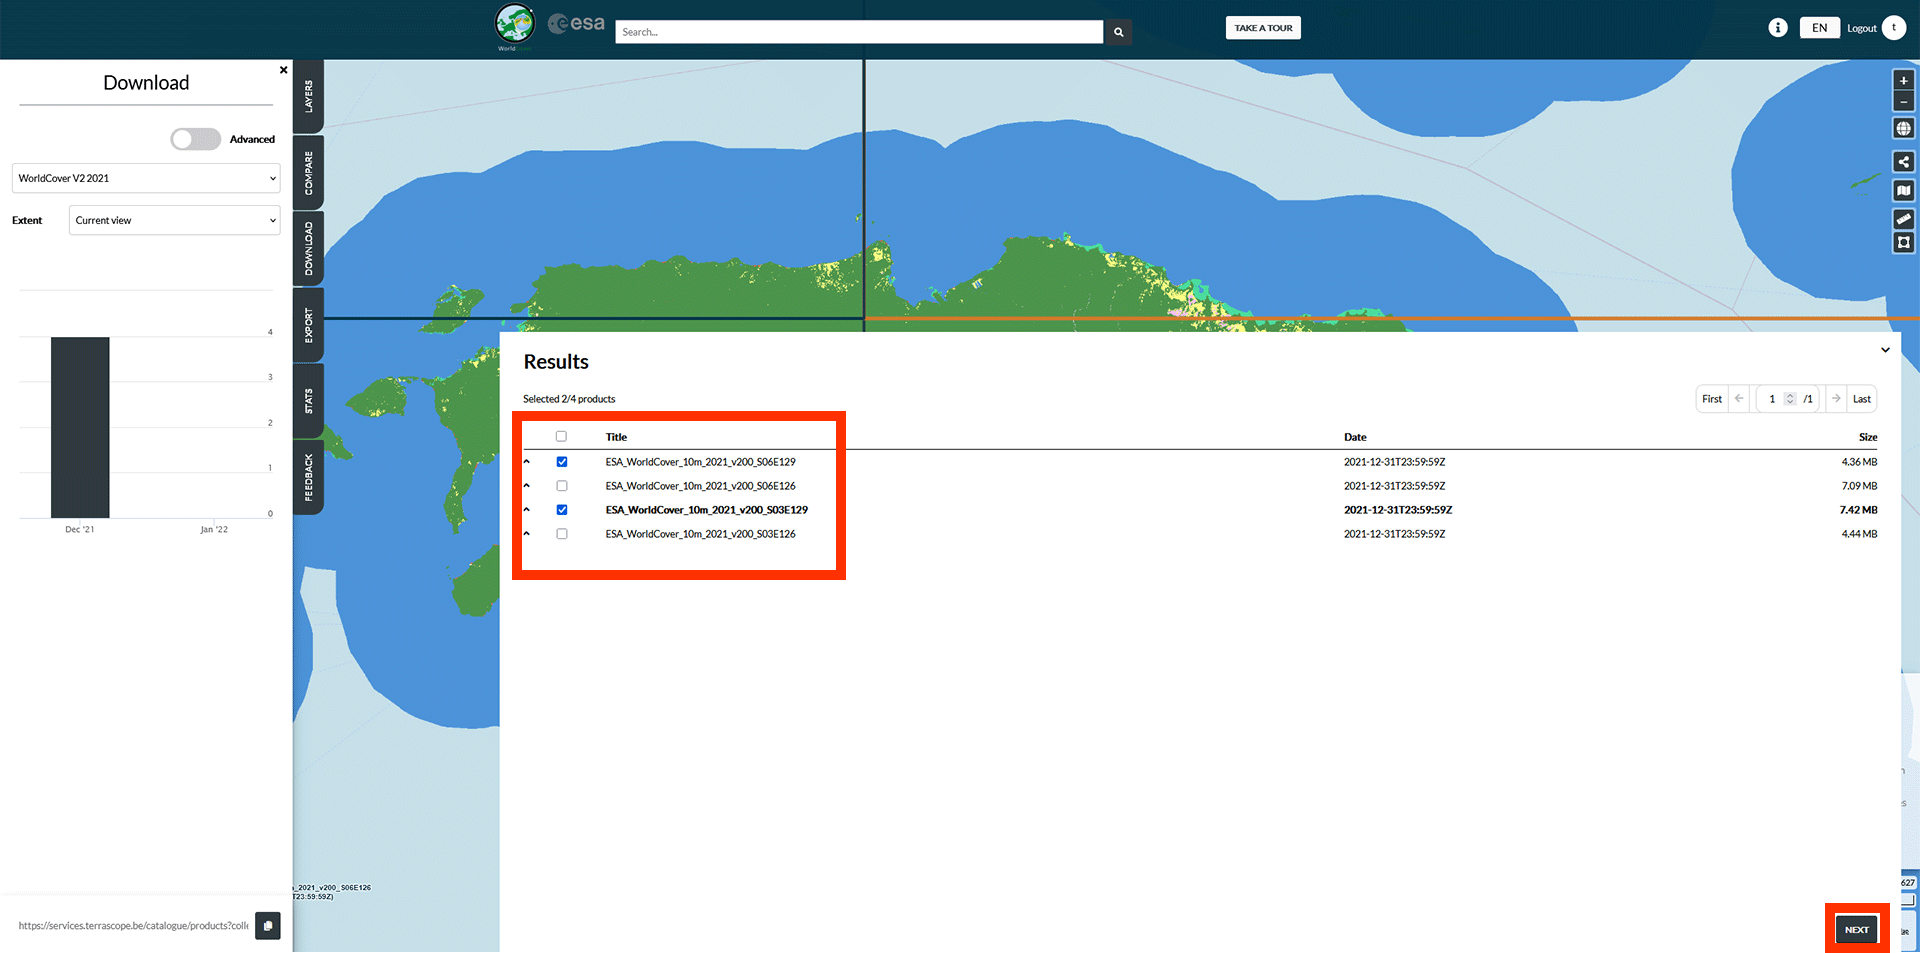Viewport: 1920px width, 953px height.
Task: Click the map zoom in plus button
Action: coord(1903,81)
